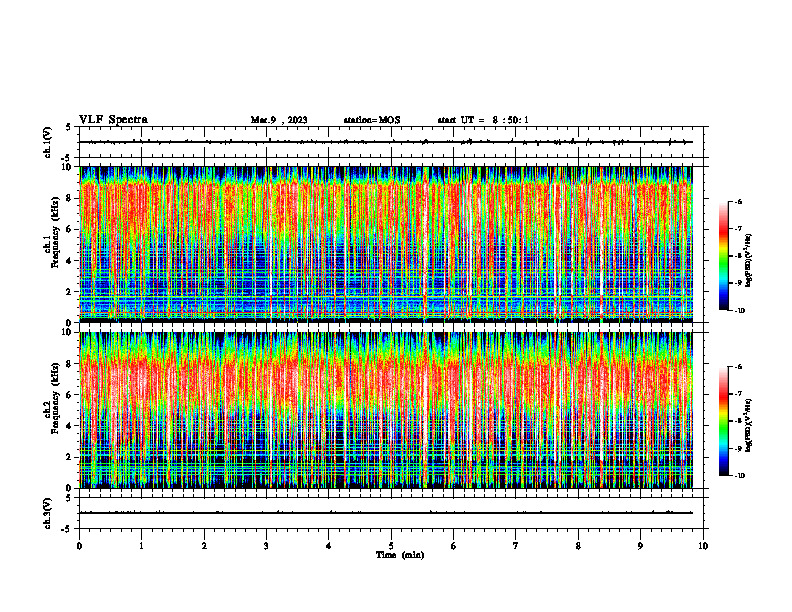Select the ch.1 colorbar log(PSD) unit label
The width and height of the screenshot is (792, 612).
pyautogui.click(x=749, y=260)
